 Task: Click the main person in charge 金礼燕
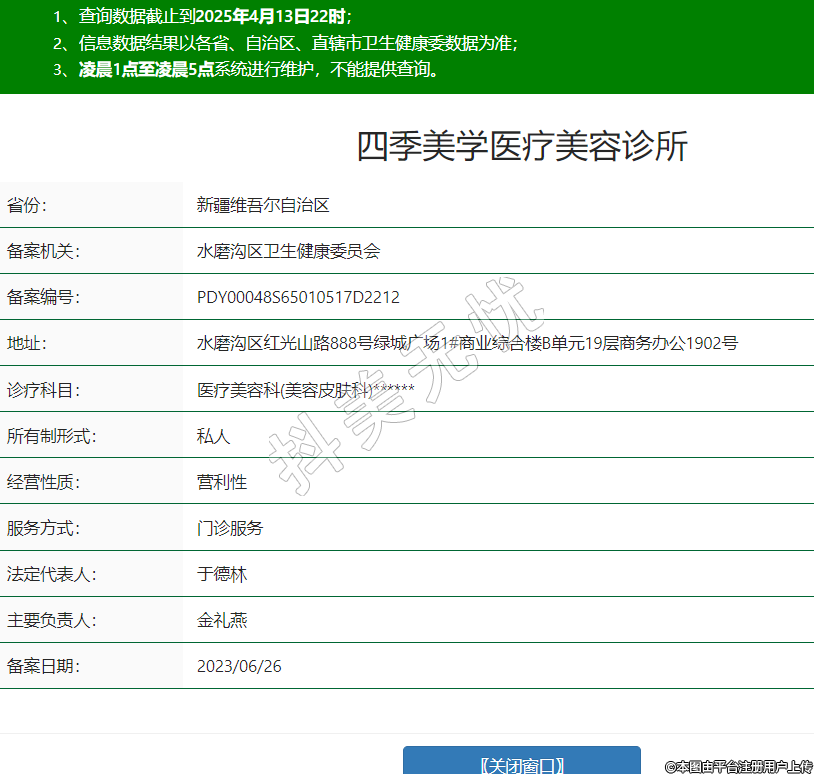(221, 621)
